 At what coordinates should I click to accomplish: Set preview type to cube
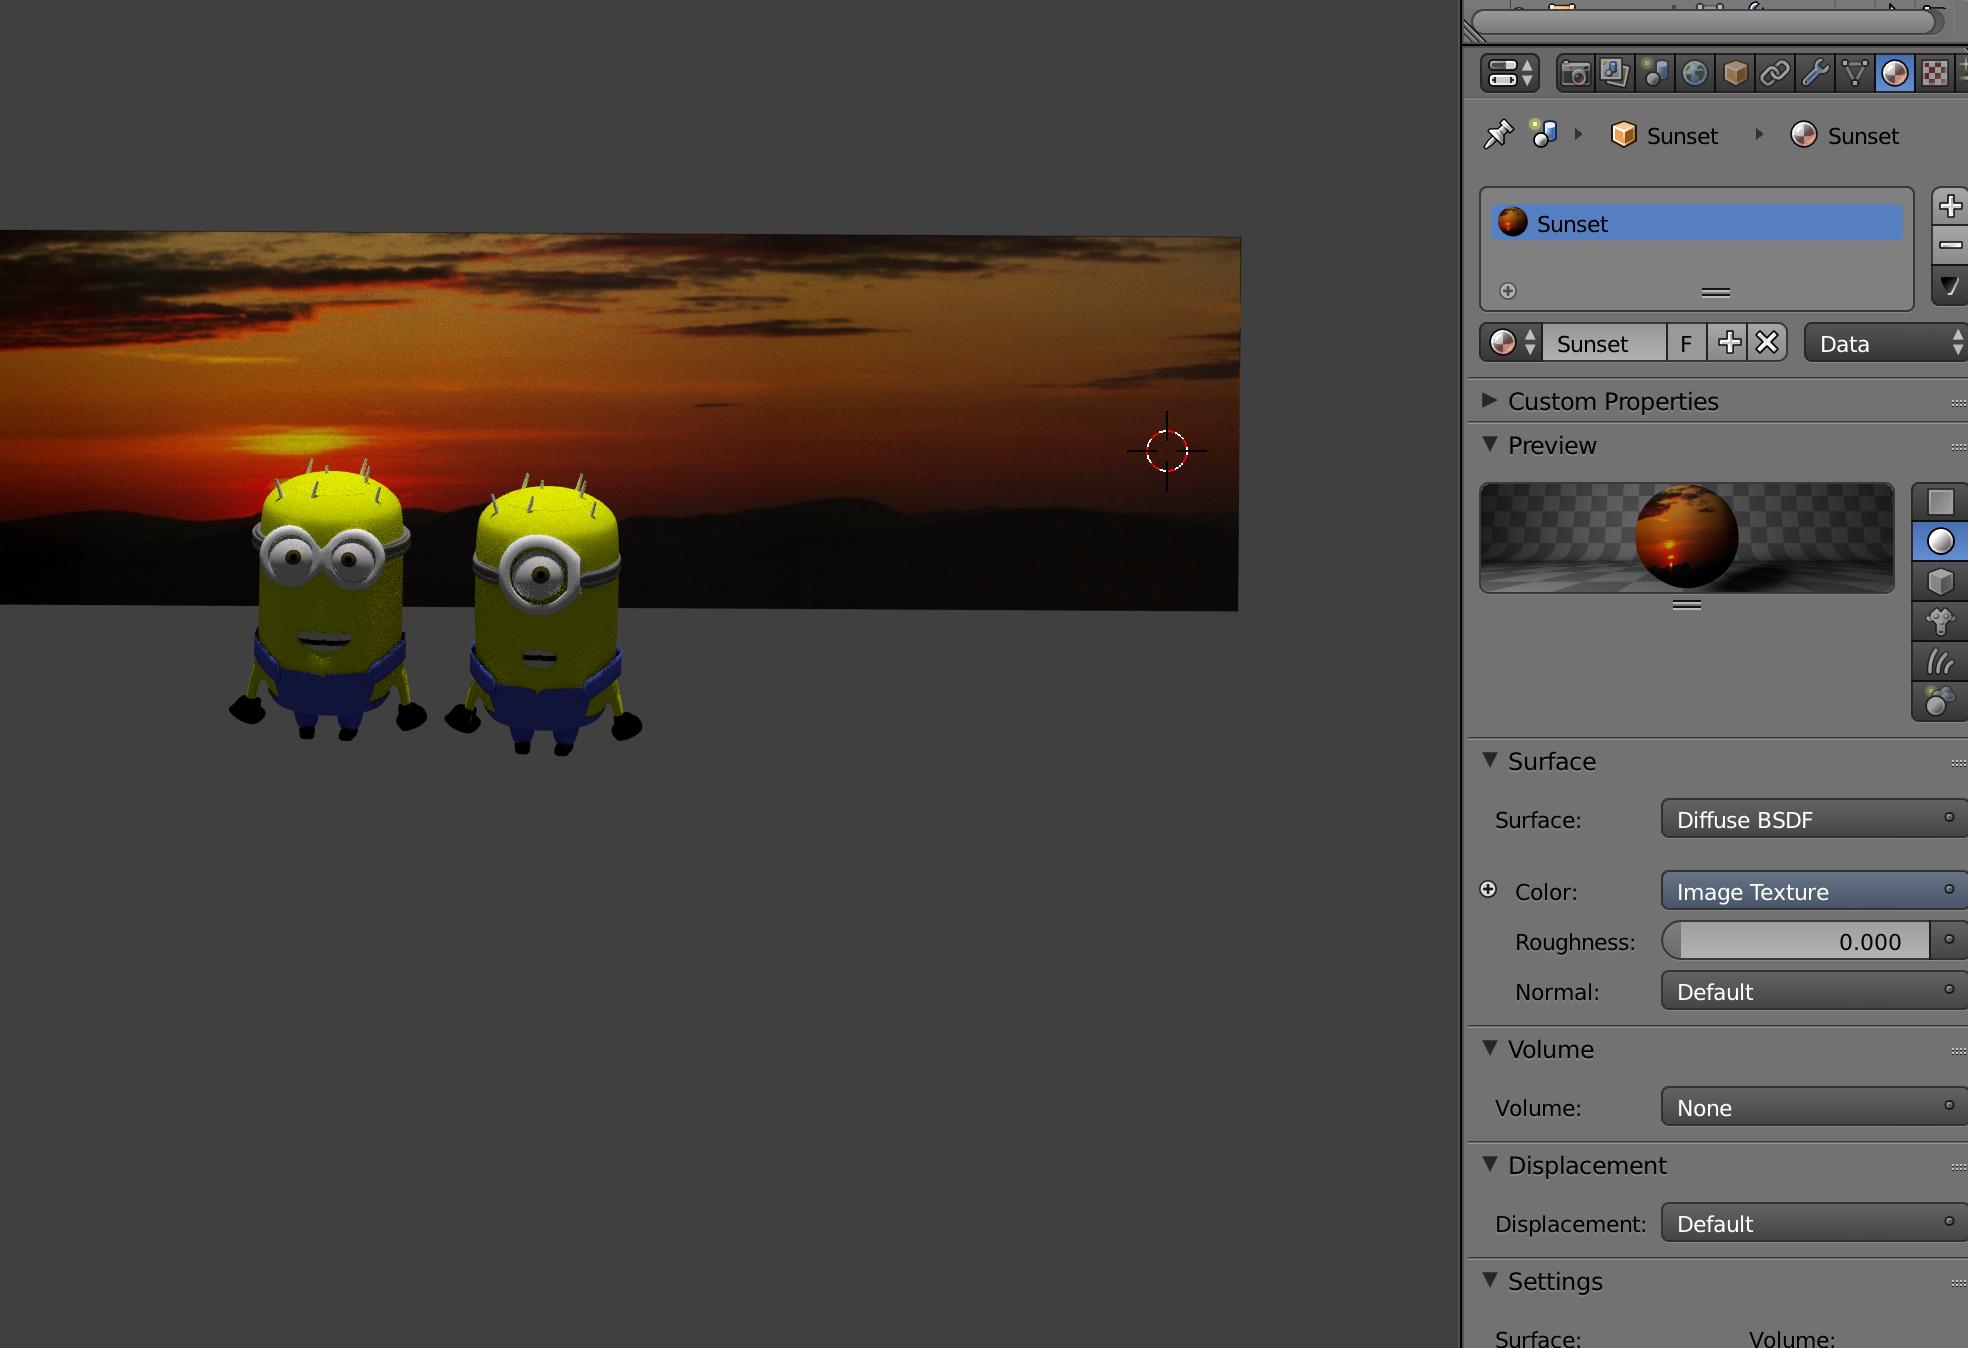click(x=1940, y=581)
